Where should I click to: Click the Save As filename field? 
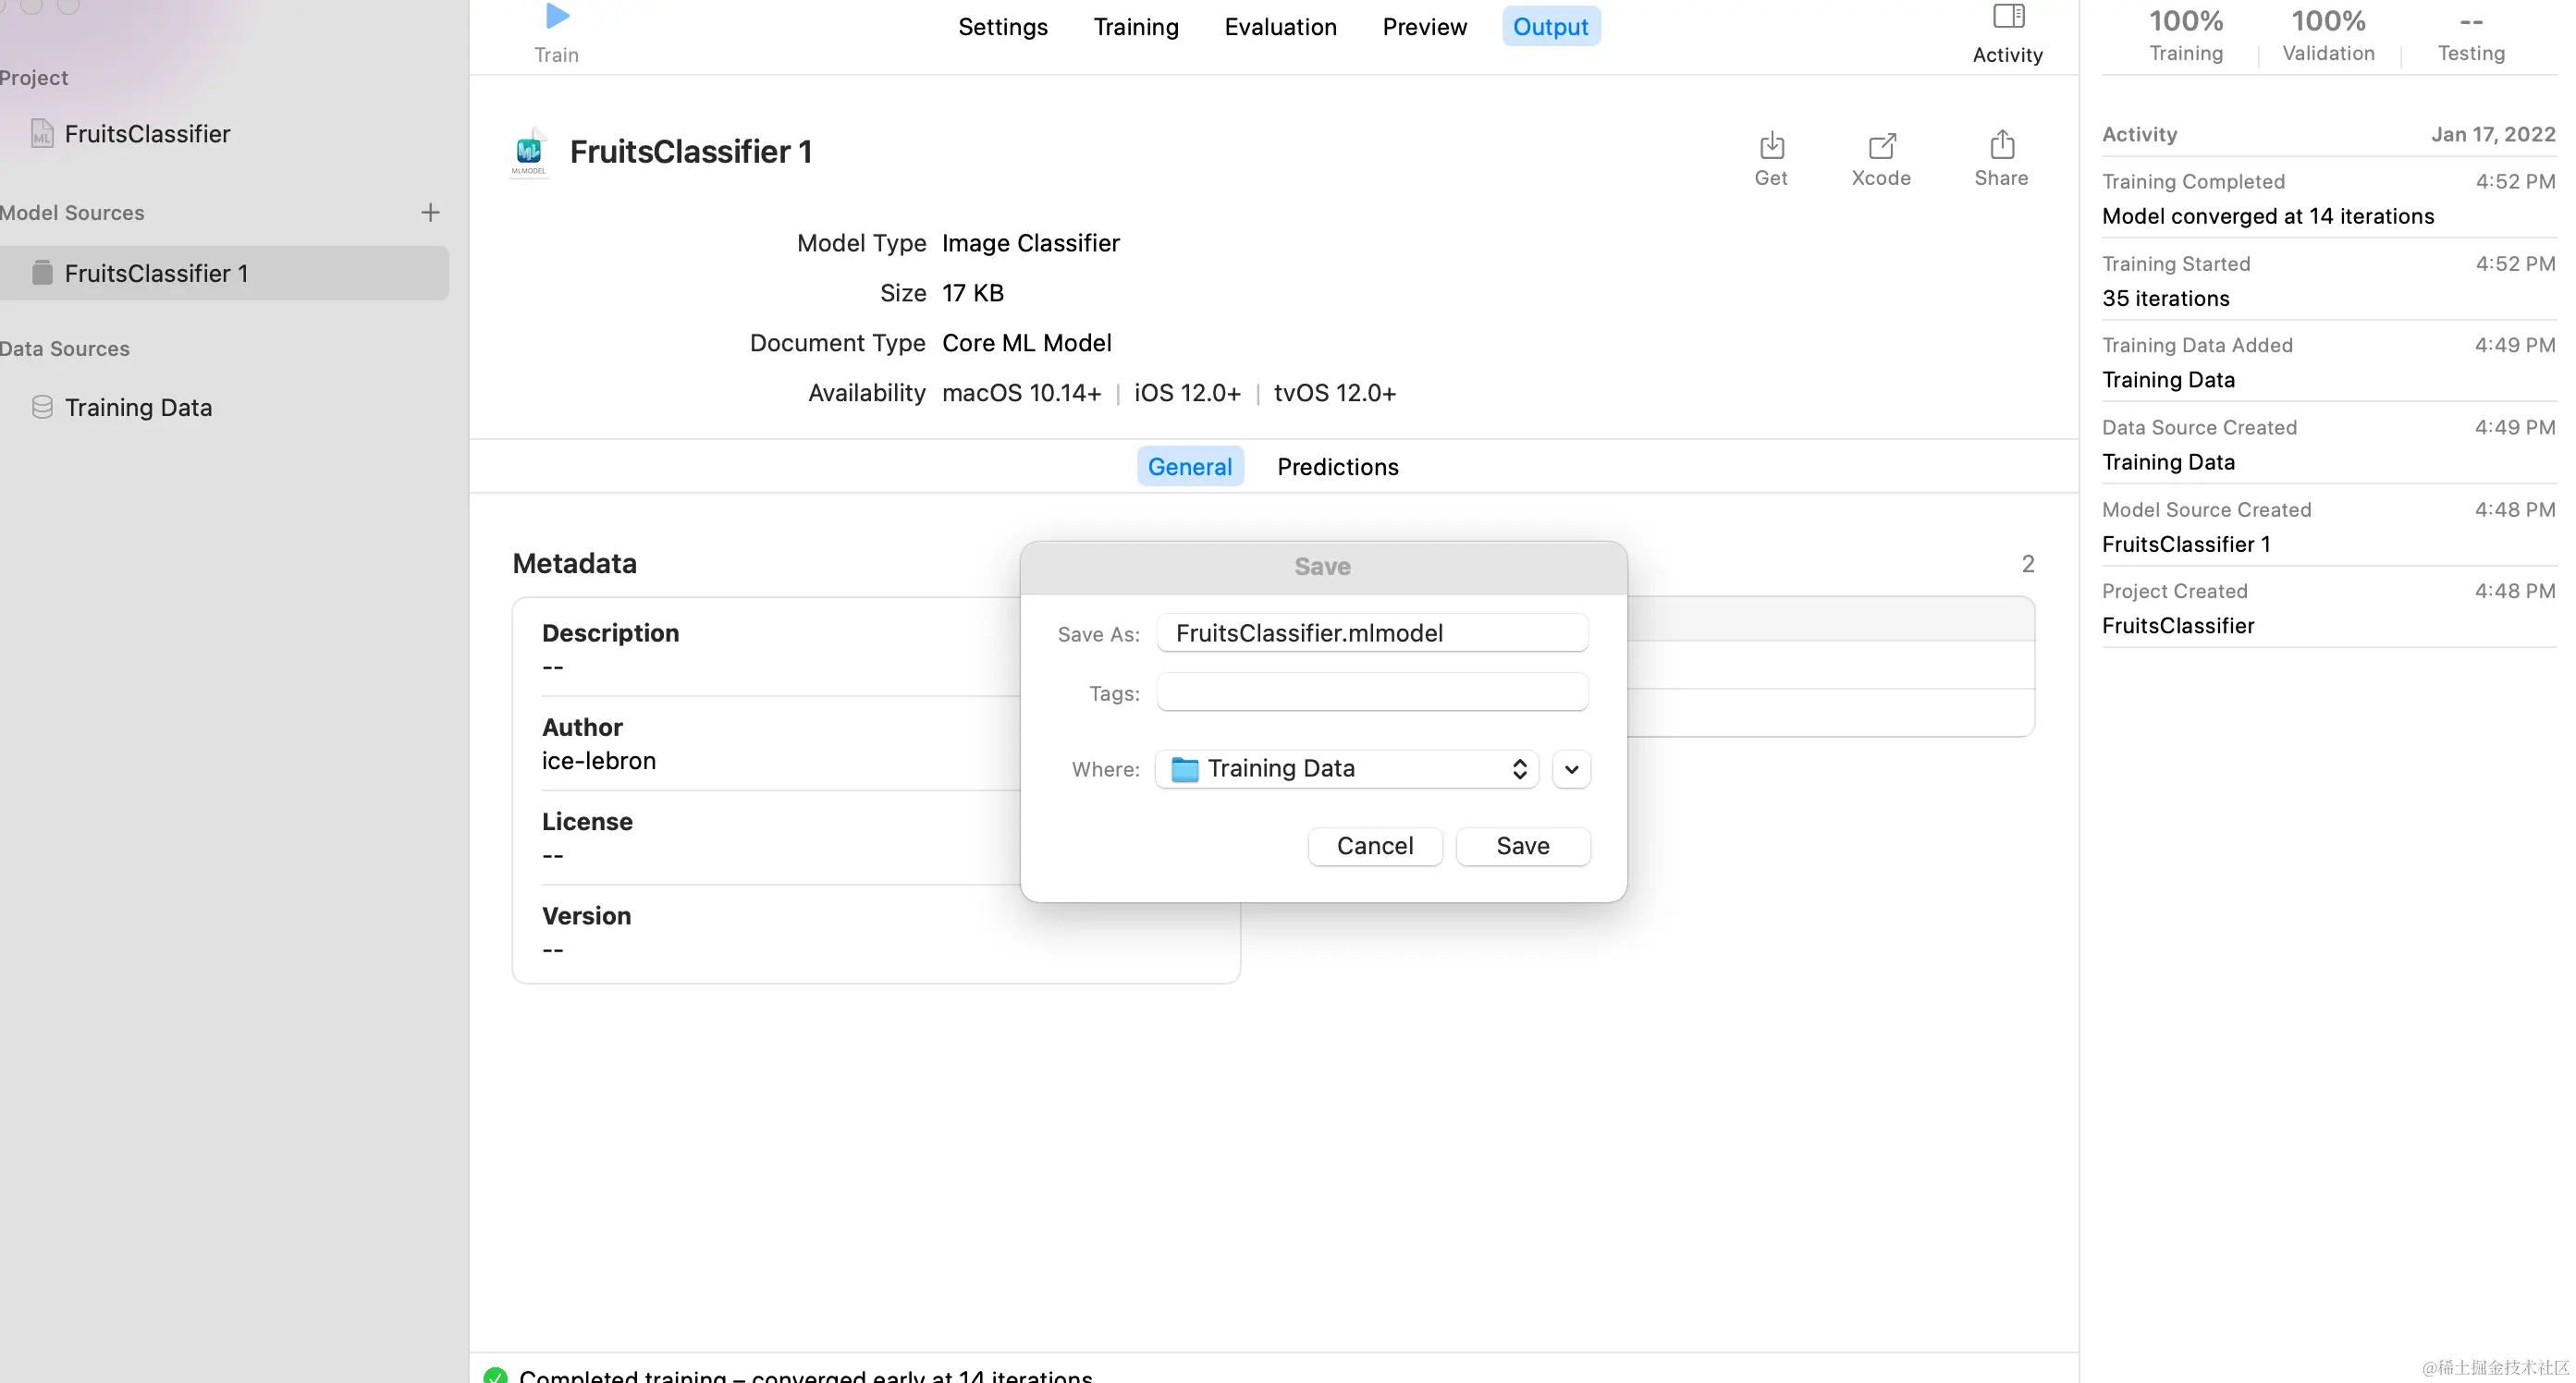pos(1372,633)
